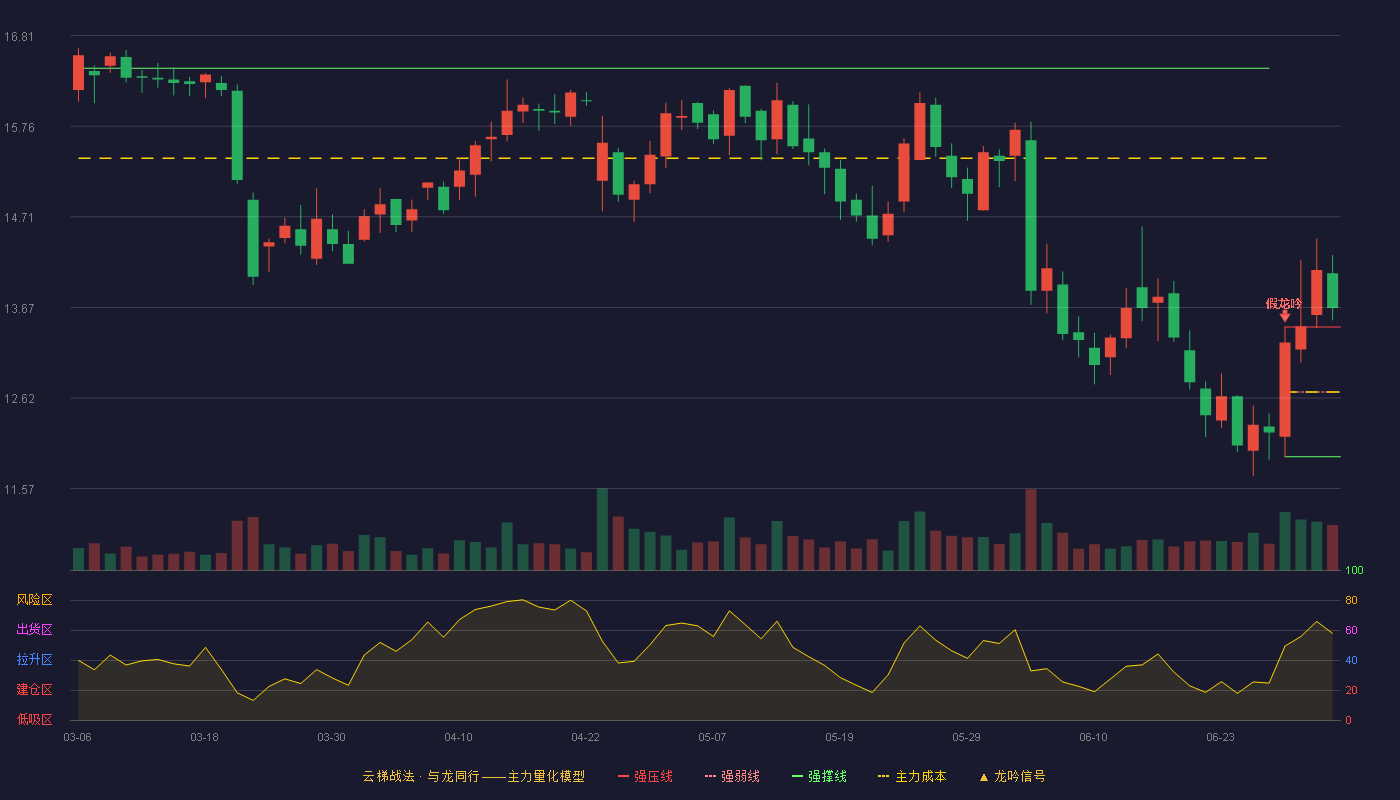Click the tallest green volume bar at 04-22
The width and height of the screenshot is (1400, 800).
[x=602, y=529]
